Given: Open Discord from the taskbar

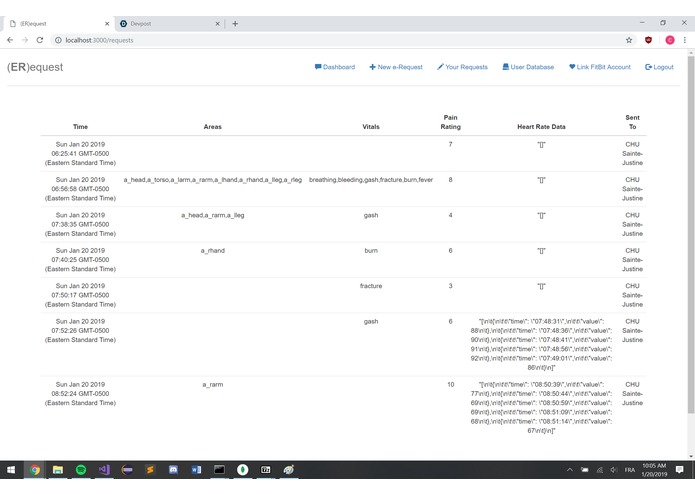Looking at the screenshot, I should point(173,470).
